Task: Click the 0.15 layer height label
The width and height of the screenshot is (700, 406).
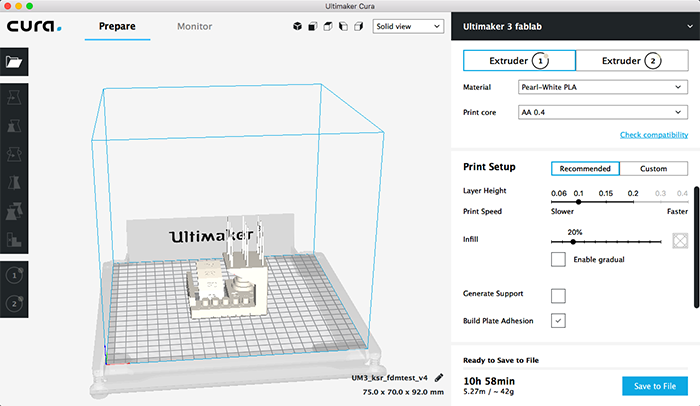Action: [606, 193]
